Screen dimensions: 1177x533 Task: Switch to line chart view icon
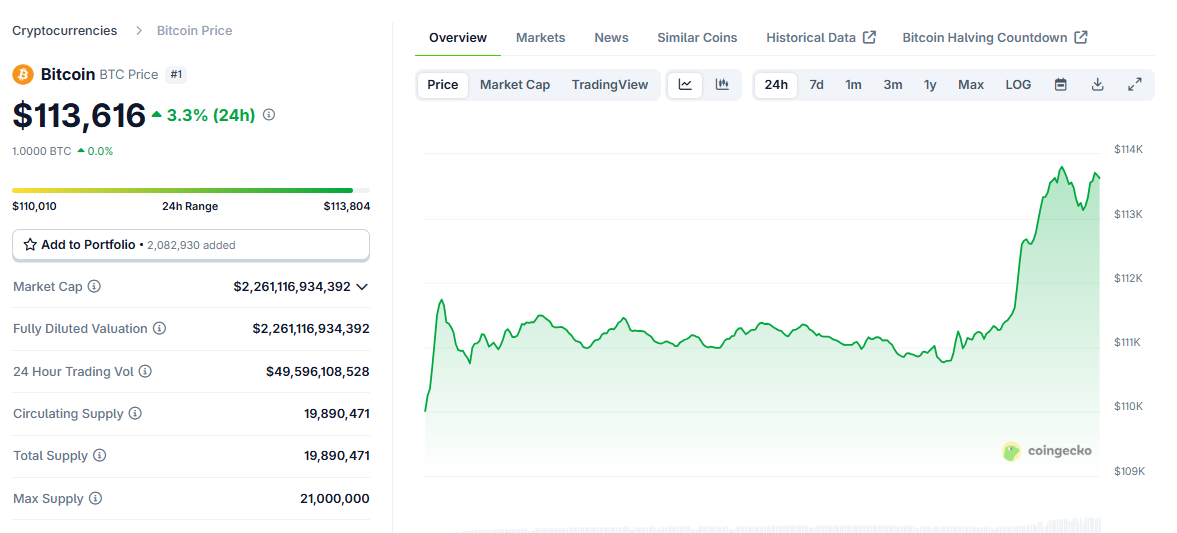685,85
